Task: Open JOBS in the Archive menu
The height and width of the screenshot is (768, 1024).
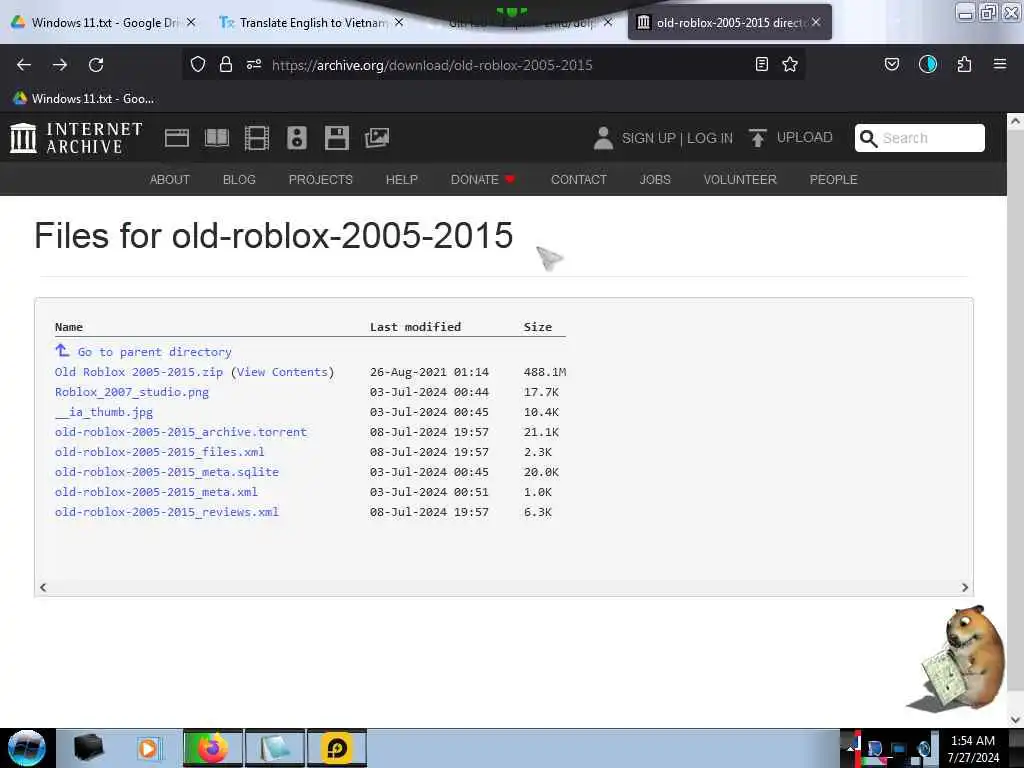Action: tap(655, 180)
